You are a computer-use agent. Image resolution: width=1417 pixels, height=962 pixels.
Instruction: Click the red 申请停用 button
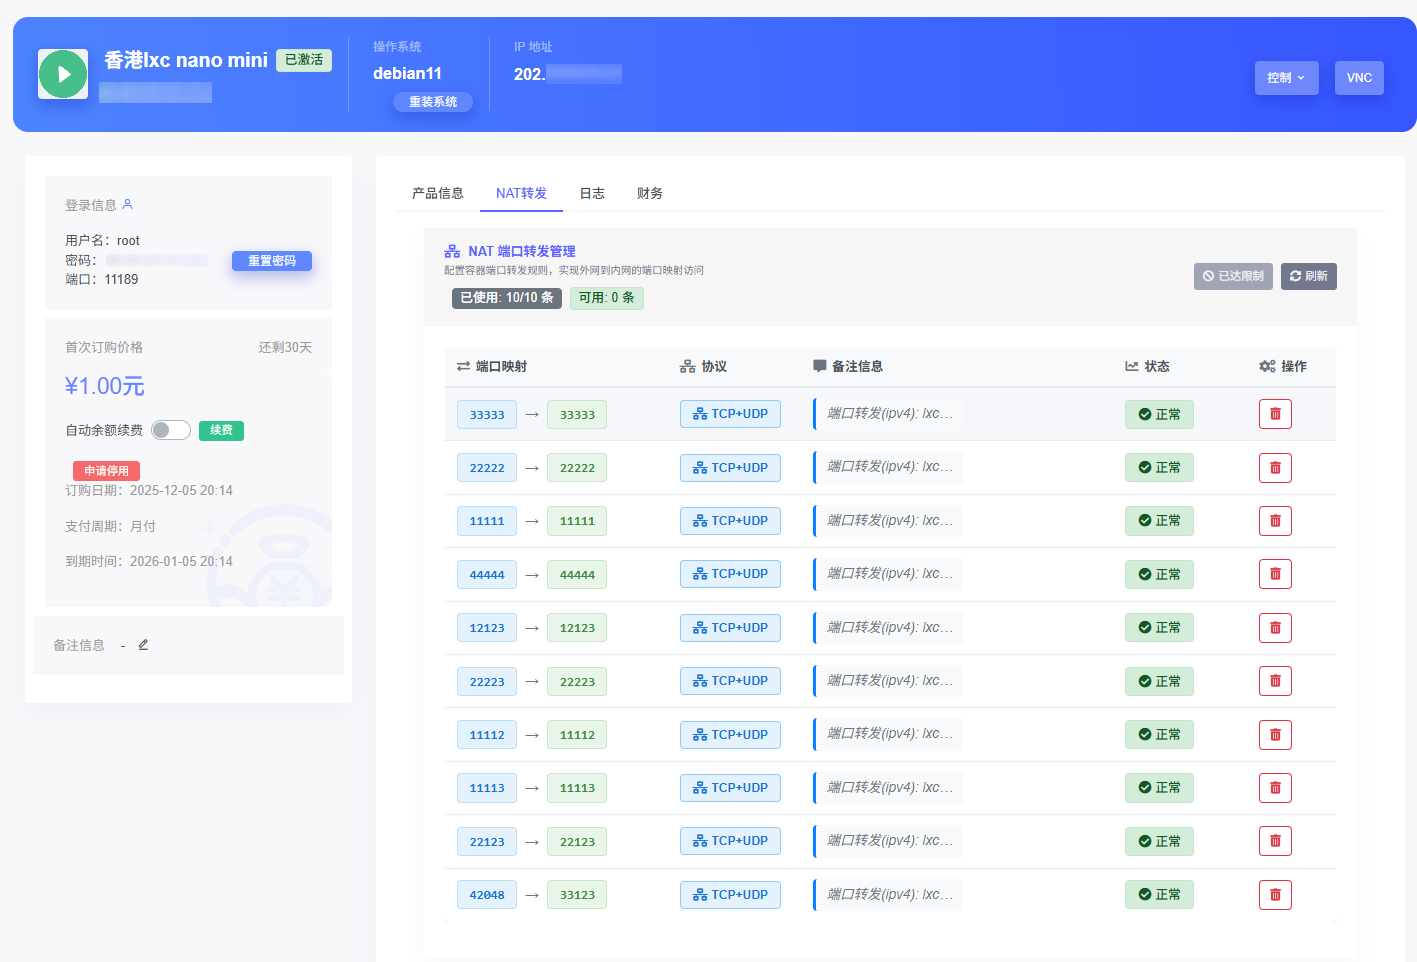coord(106,470)
